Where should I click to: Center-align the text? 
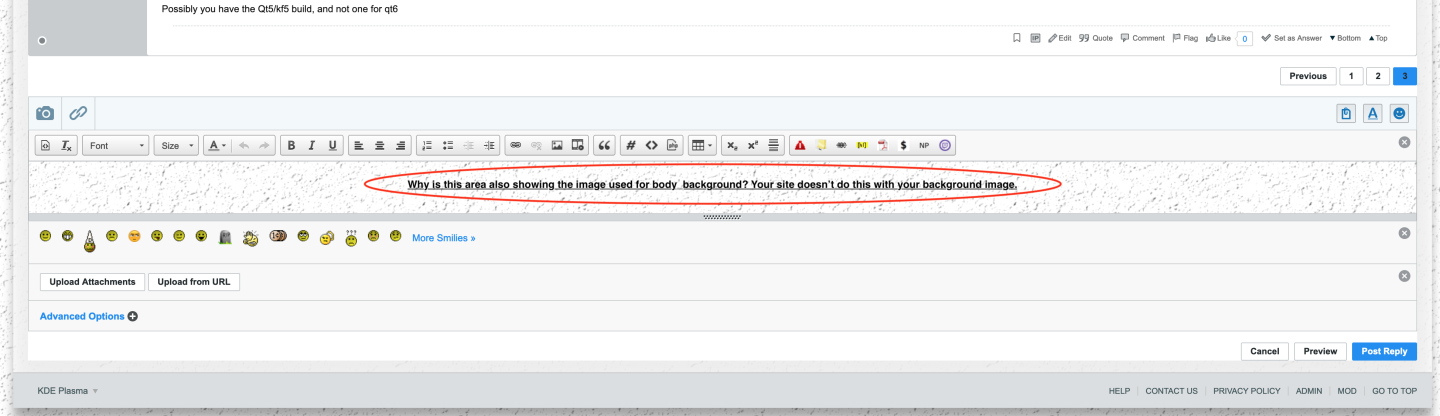380,145
